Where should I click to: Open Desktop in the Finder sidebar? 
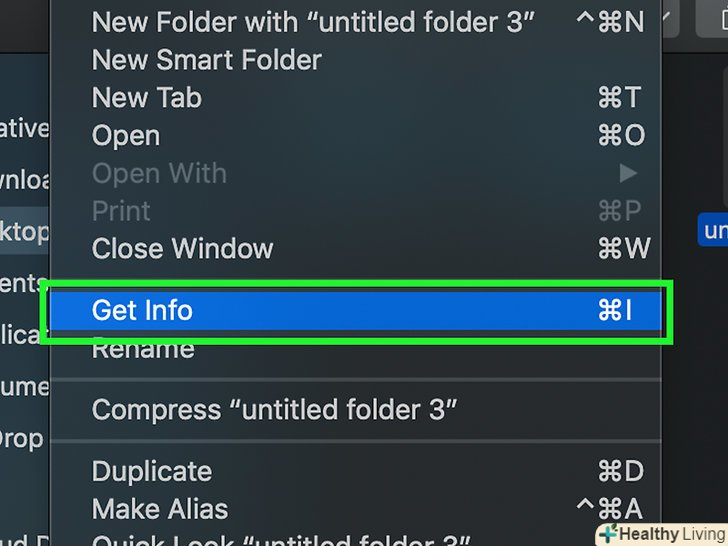click(24, 232)
